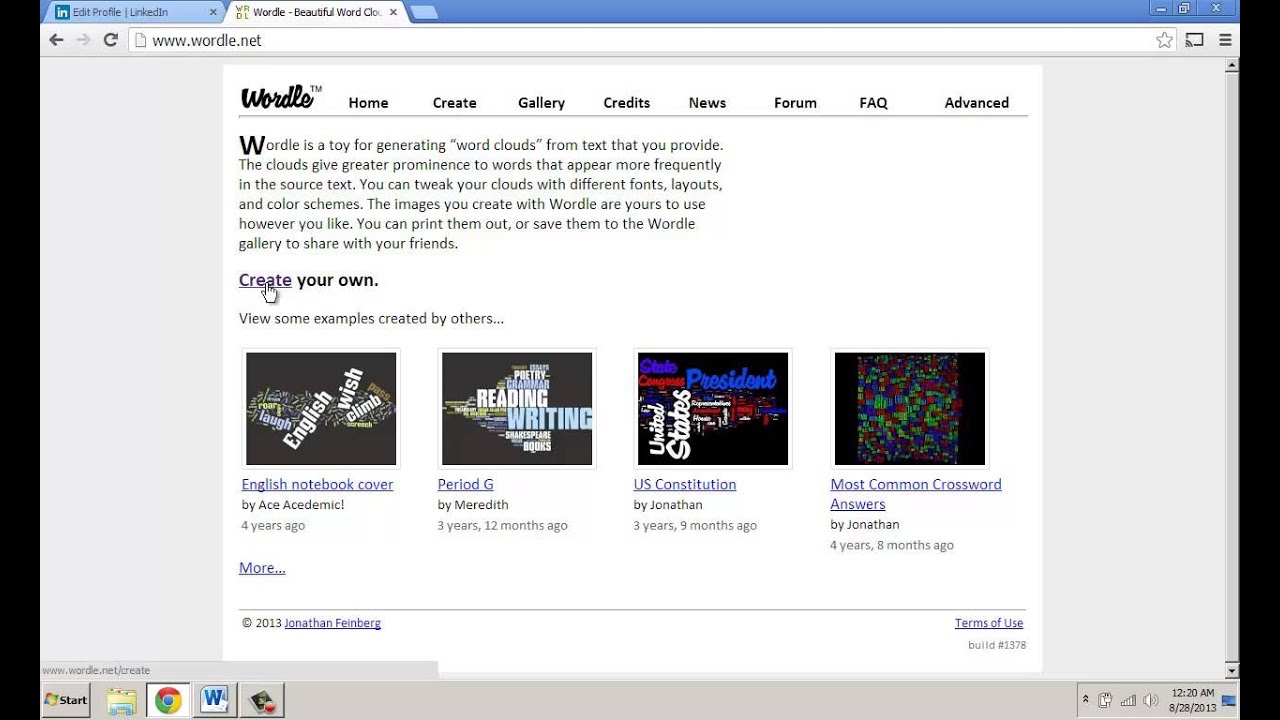This screenshot has width=1280, height=720.
Task: Open the Credits menu item
Action: pos(626,103)
